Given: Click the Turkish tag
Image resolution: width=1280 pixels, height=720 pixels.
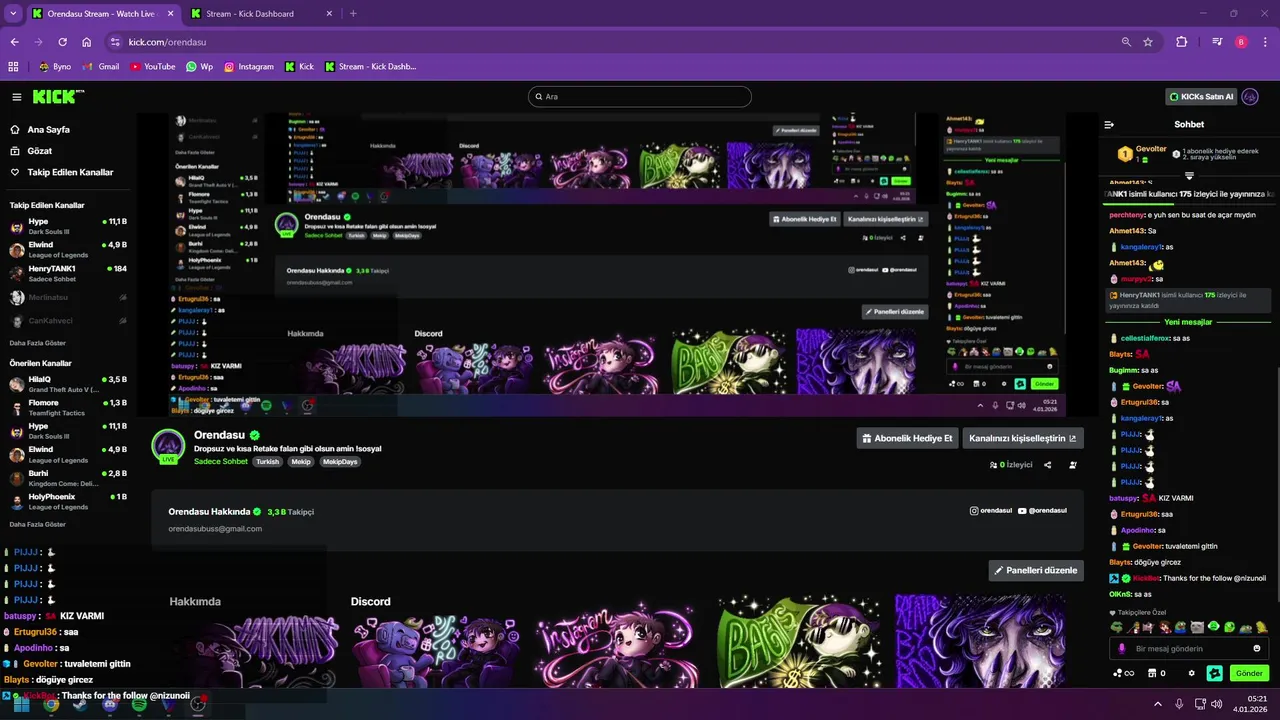Looking at the screenshot, I should point(267,462).
